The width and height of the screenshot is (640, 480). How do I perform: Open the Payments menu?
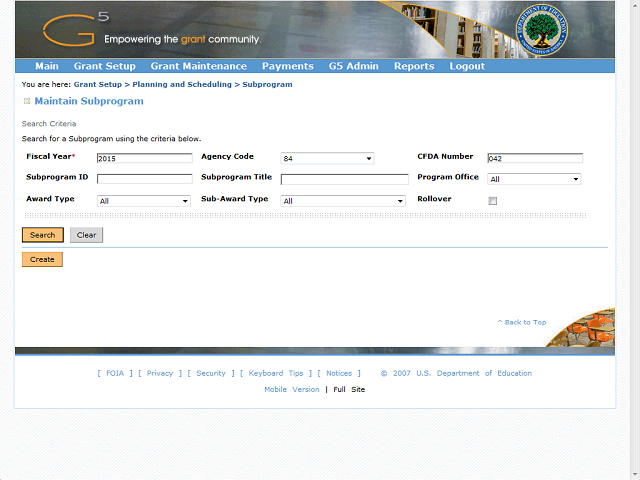click(x=288, y=66)
